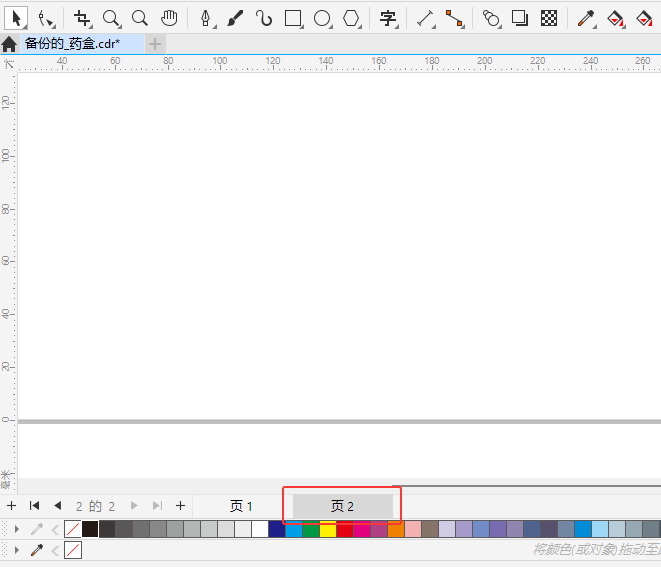Apply the green color swatch
This screenshot has height=567, width=661.
(311, 529)
